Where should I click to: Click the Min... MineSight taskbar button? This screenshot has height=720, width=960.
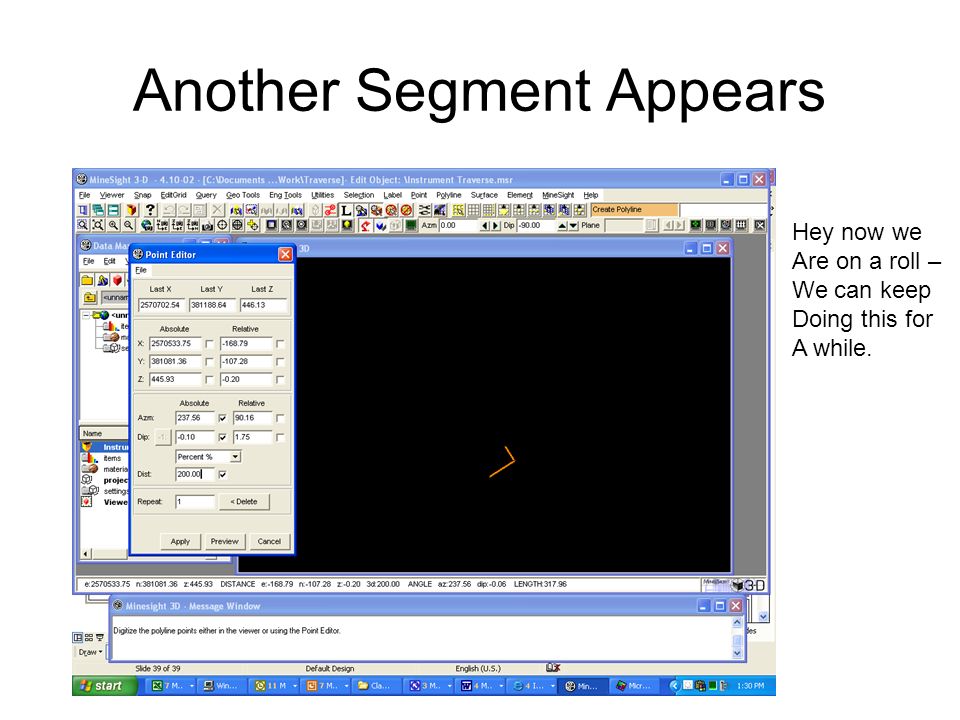pyautogui.click(x=582, y=686)
